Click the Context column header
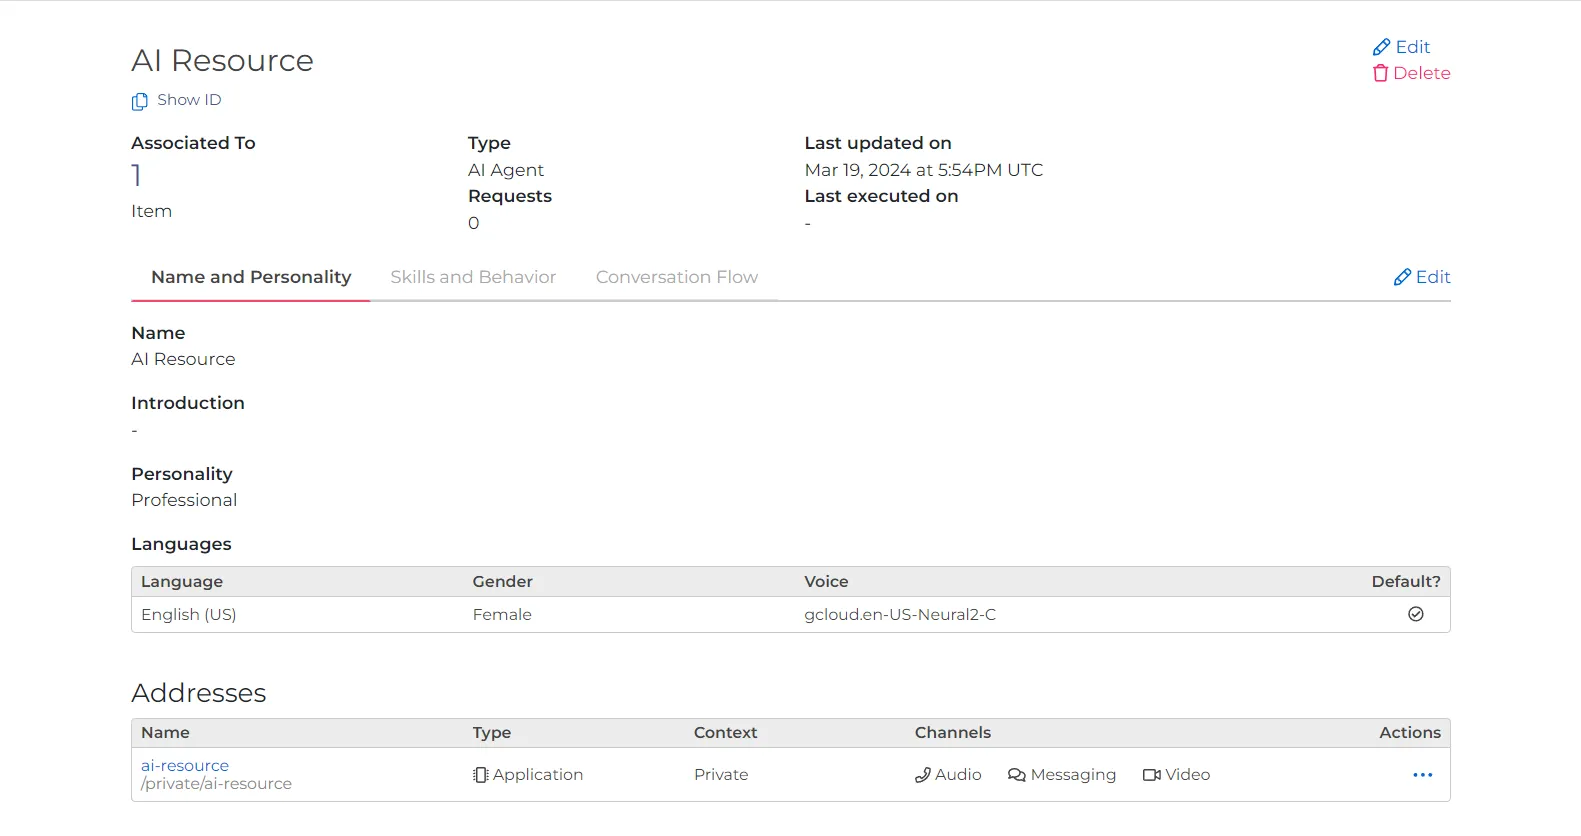This screenshot has height=836, width=1581. tap(726, 733)
